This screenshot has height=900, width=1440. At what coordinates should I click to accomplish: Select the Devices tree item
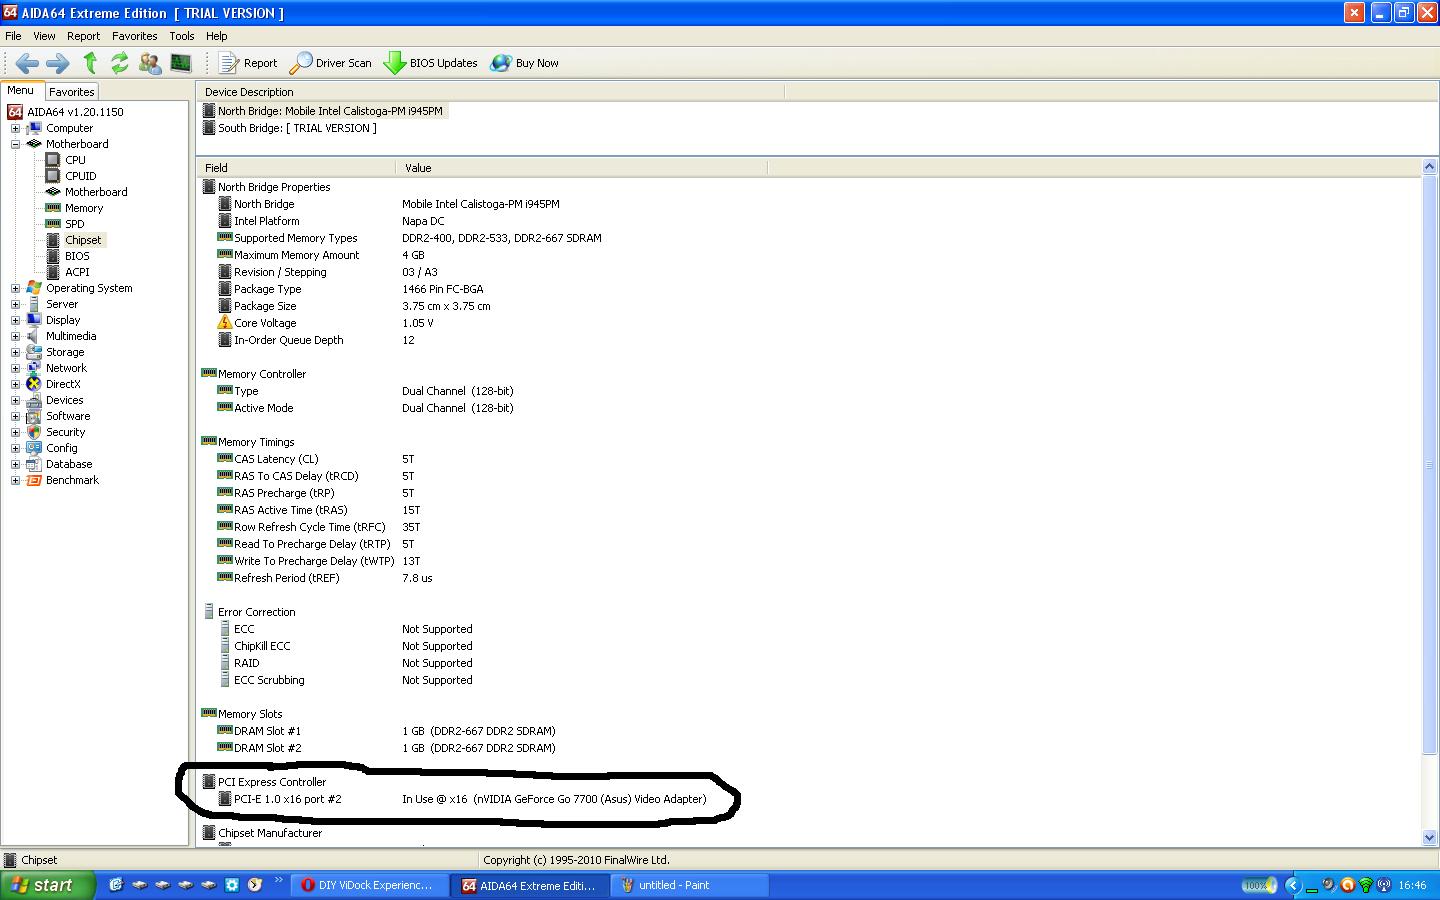click(64, 400)
